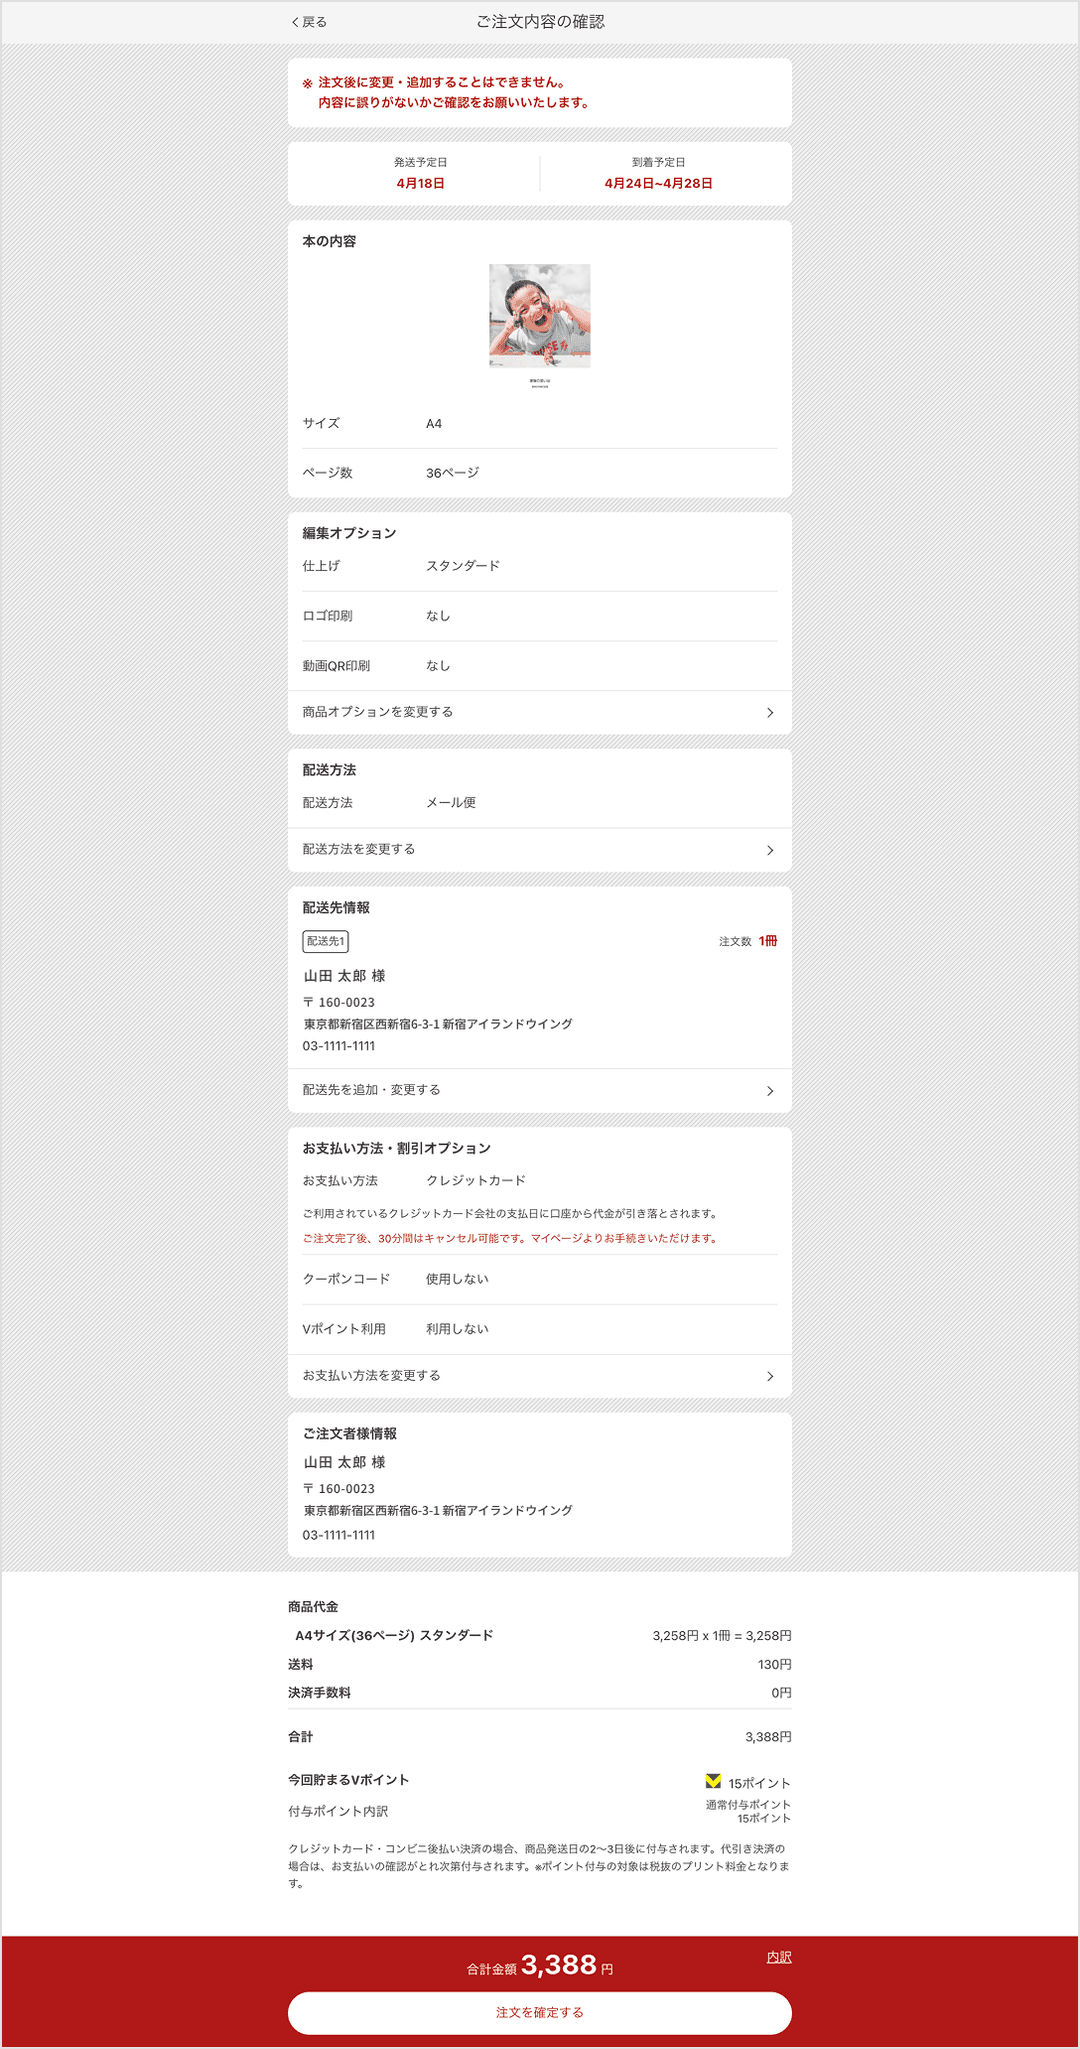This screenshot has height=2049, width=1080.
Task: Expand the 配送方法 change chevron arrow
Action: click(x=769, y=850)
